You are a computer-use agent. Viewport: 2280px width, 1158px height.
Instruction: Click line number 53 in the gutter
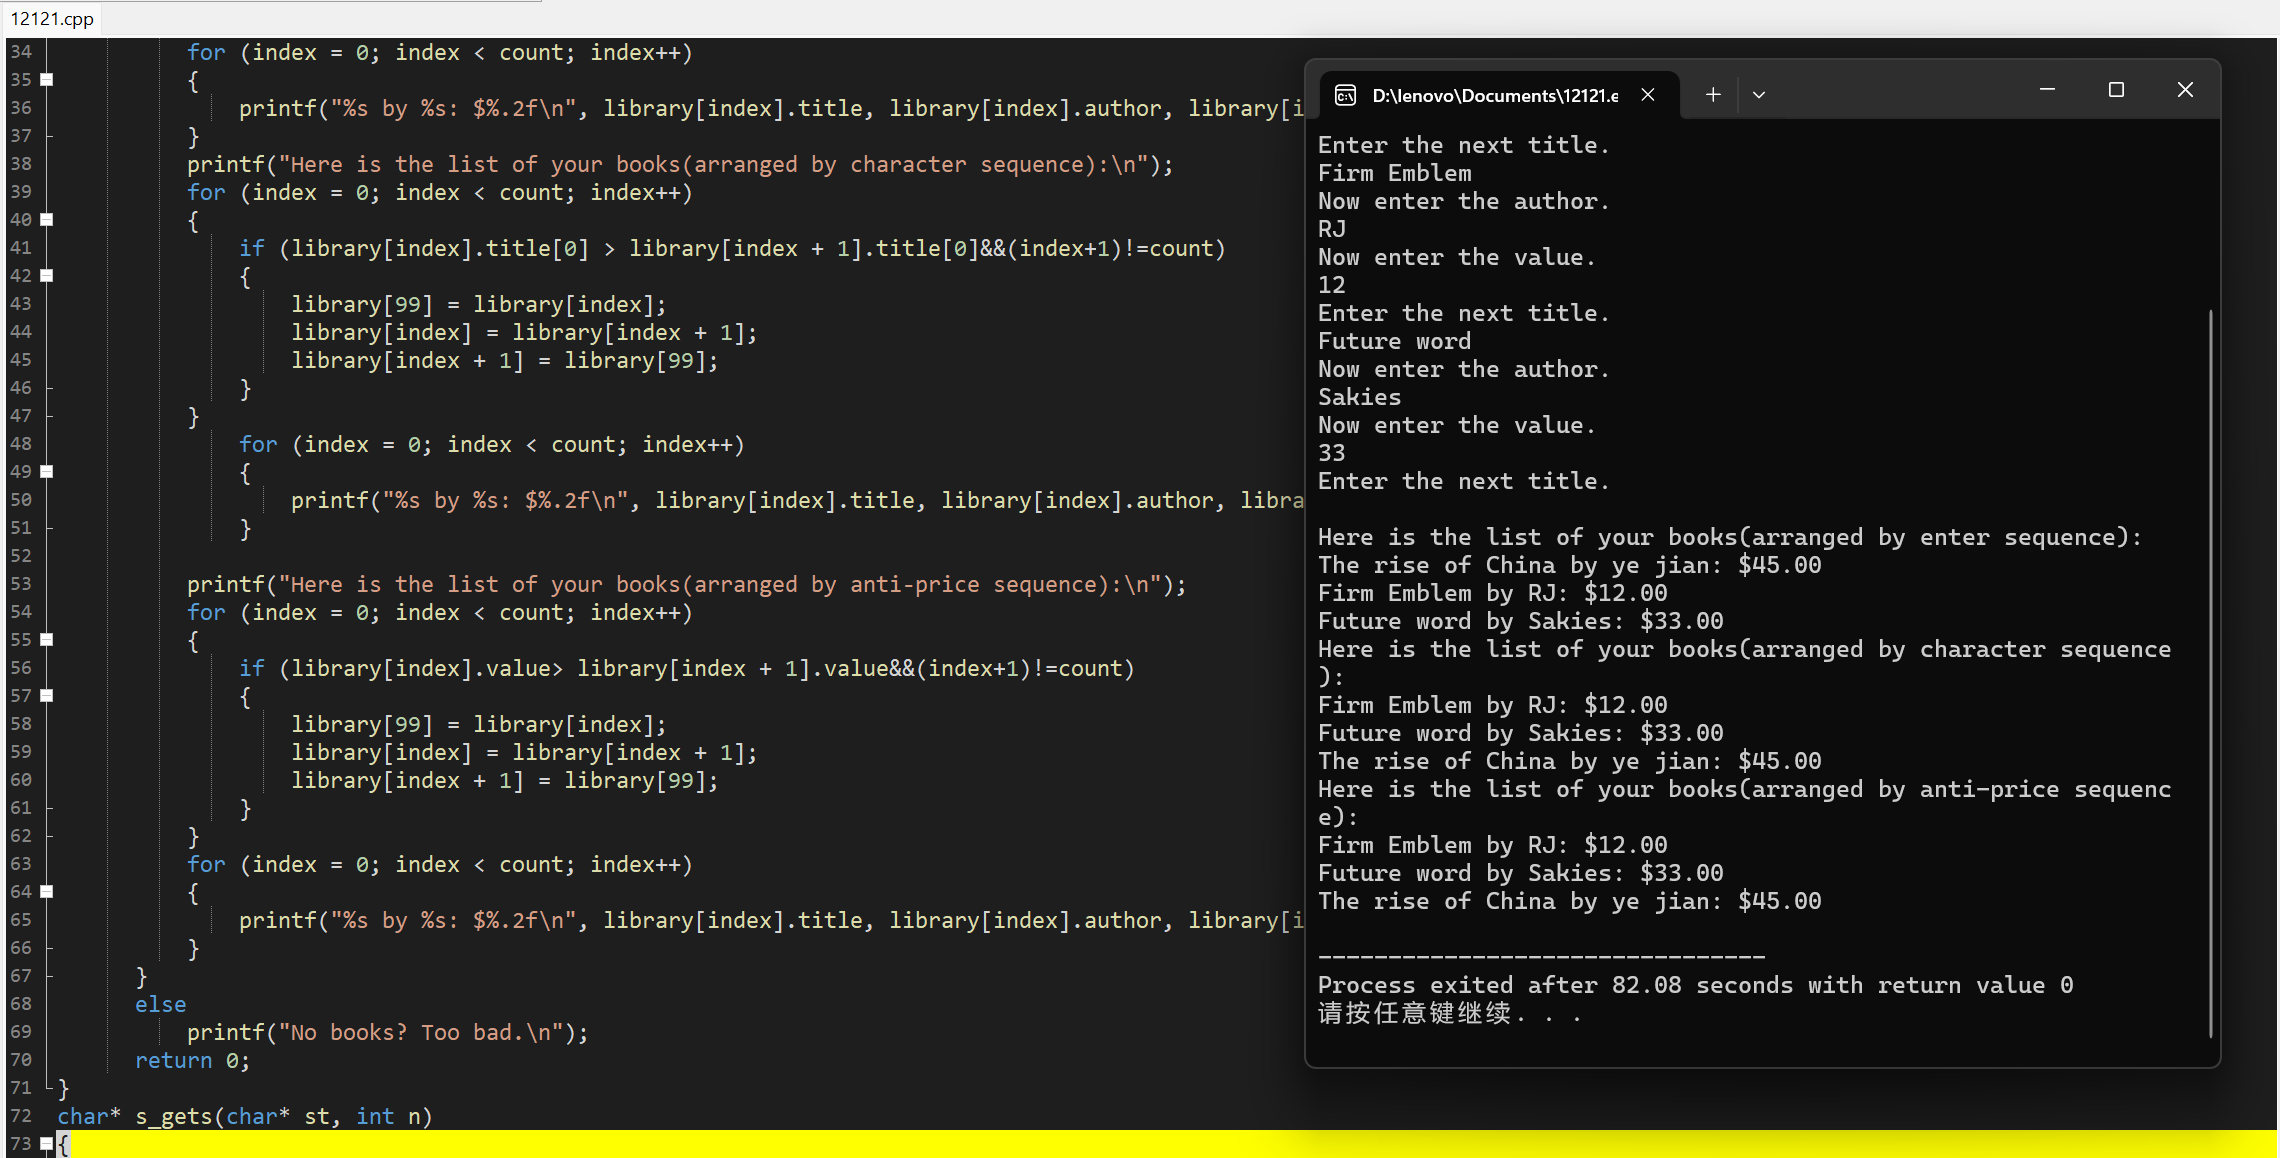point(21,583)
